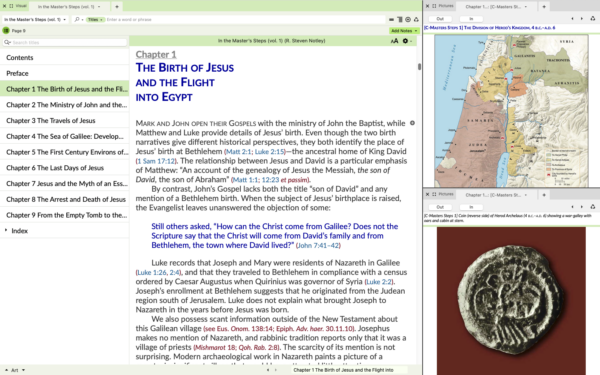
Task: Click the recycle icon in coin picture pane
Action: pyautogui.click(x=592, y=207)
